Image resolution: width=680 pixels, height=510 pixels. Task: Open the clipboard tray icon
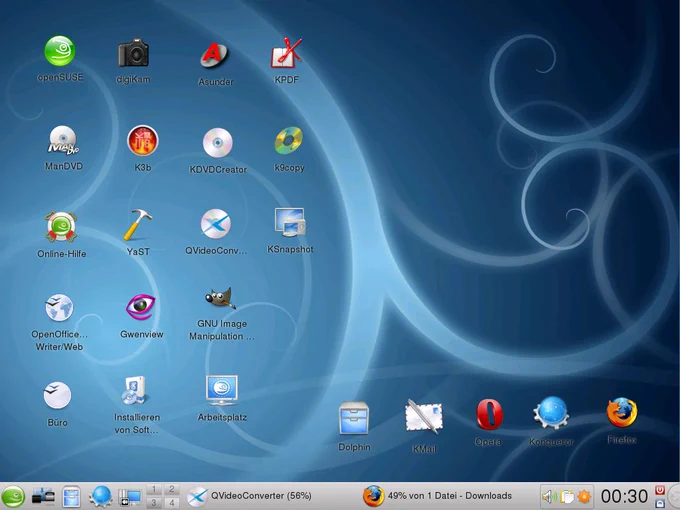point(566,497)
